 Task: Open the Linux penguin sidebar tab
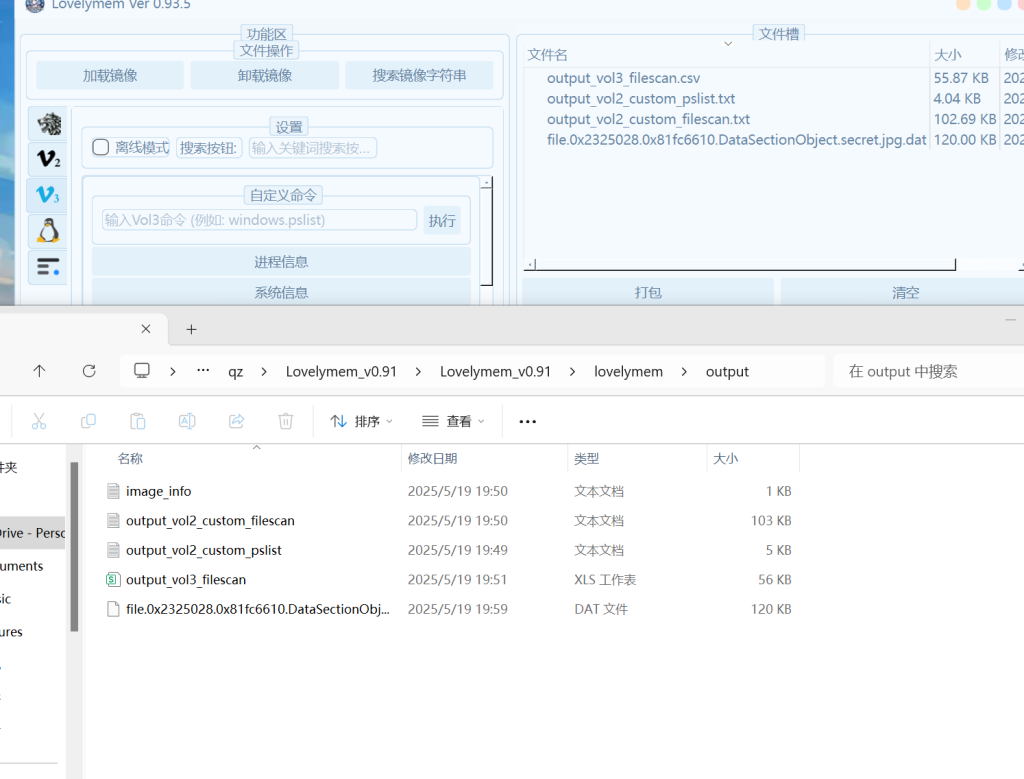48,231
